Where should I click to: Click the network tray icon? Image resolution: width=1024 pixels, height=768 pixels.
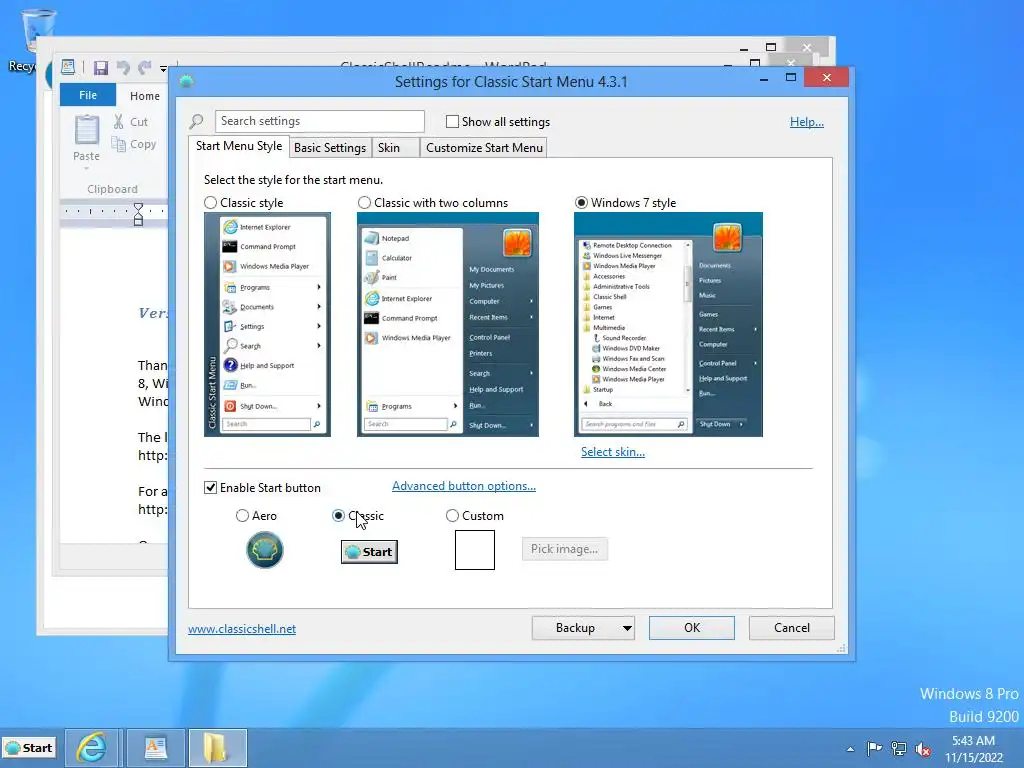click(899, 748)
